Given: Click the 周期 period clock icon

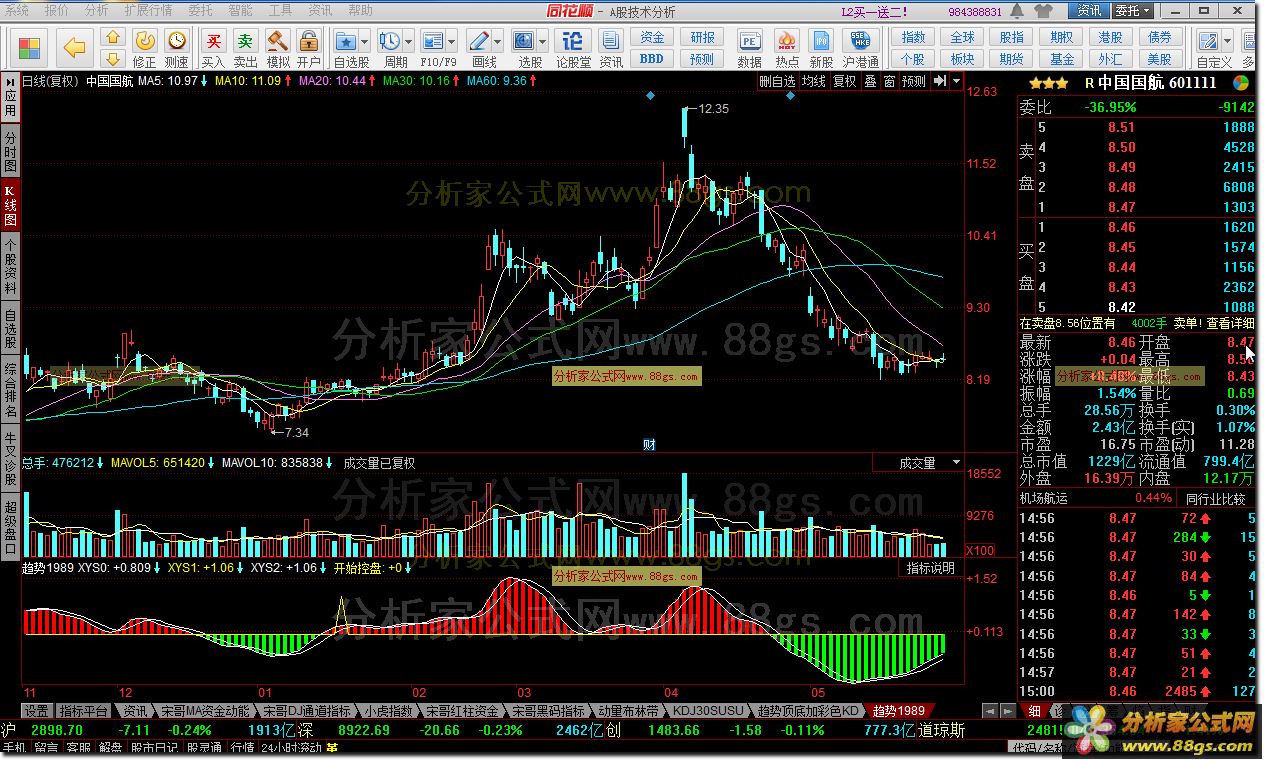Looking at the screenshot, I should click(389, 40).
